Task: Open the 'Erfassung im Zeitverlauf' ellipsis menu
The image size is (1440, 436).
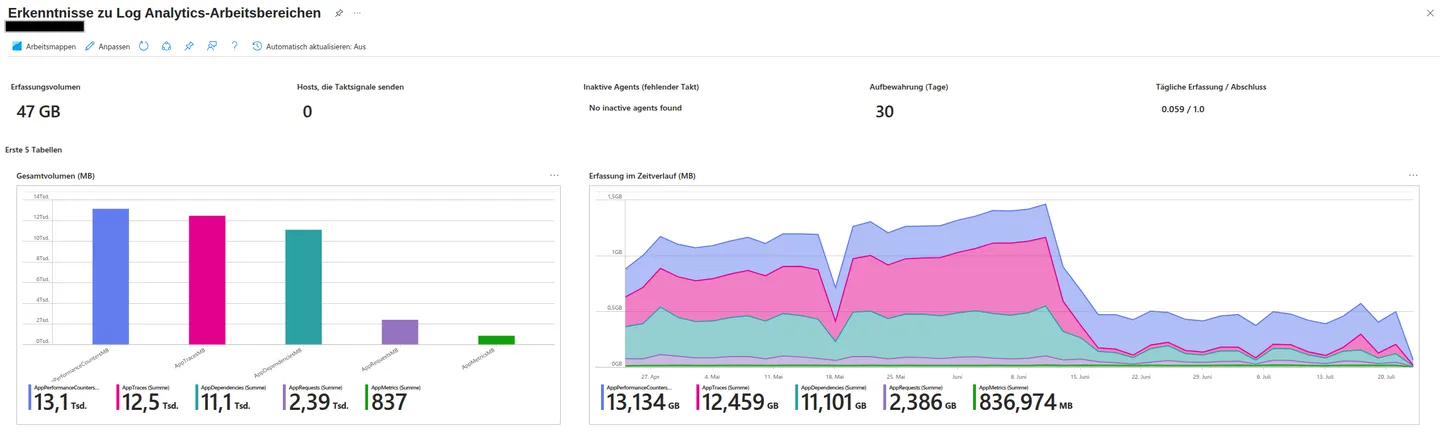Action: [x=1413, y=175]
